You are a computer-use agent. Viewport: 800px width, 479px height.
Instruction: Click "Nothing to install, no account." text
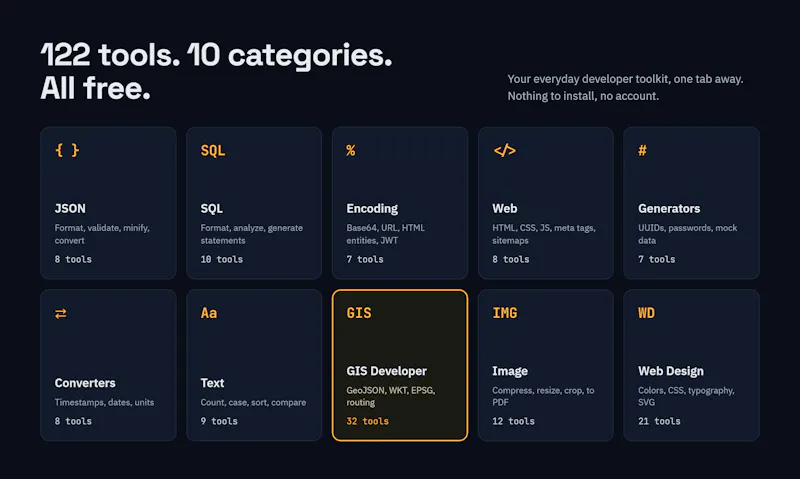coord(583,96)
